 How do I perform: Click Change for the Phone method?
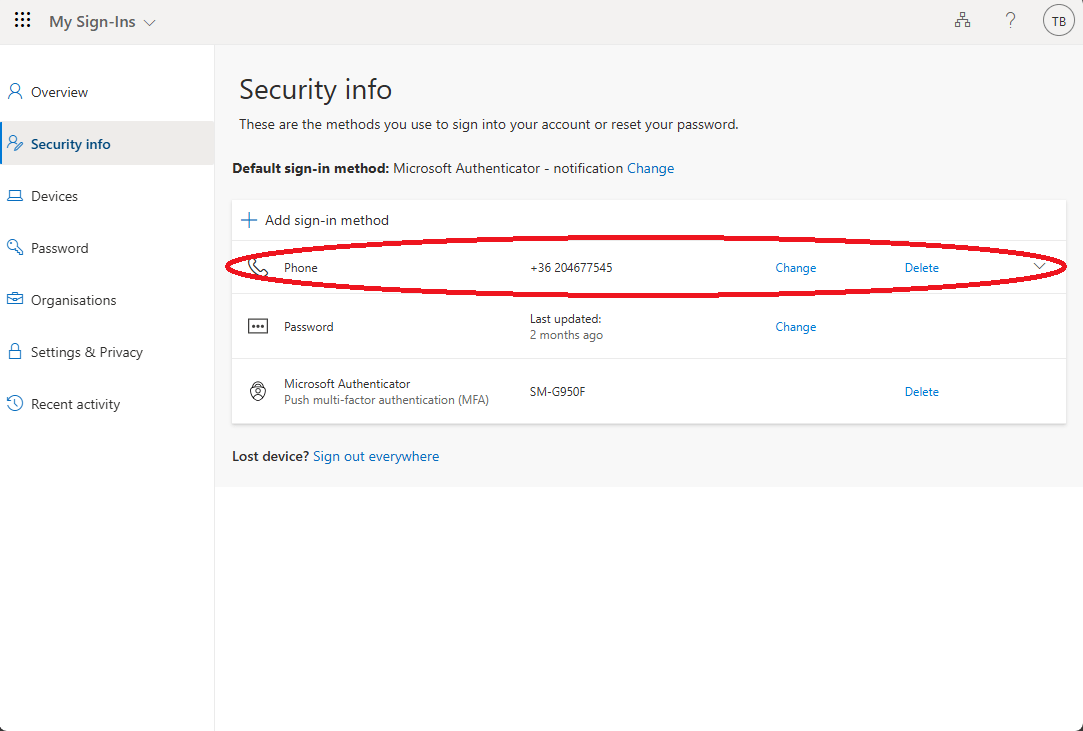(x=795, y=268)
